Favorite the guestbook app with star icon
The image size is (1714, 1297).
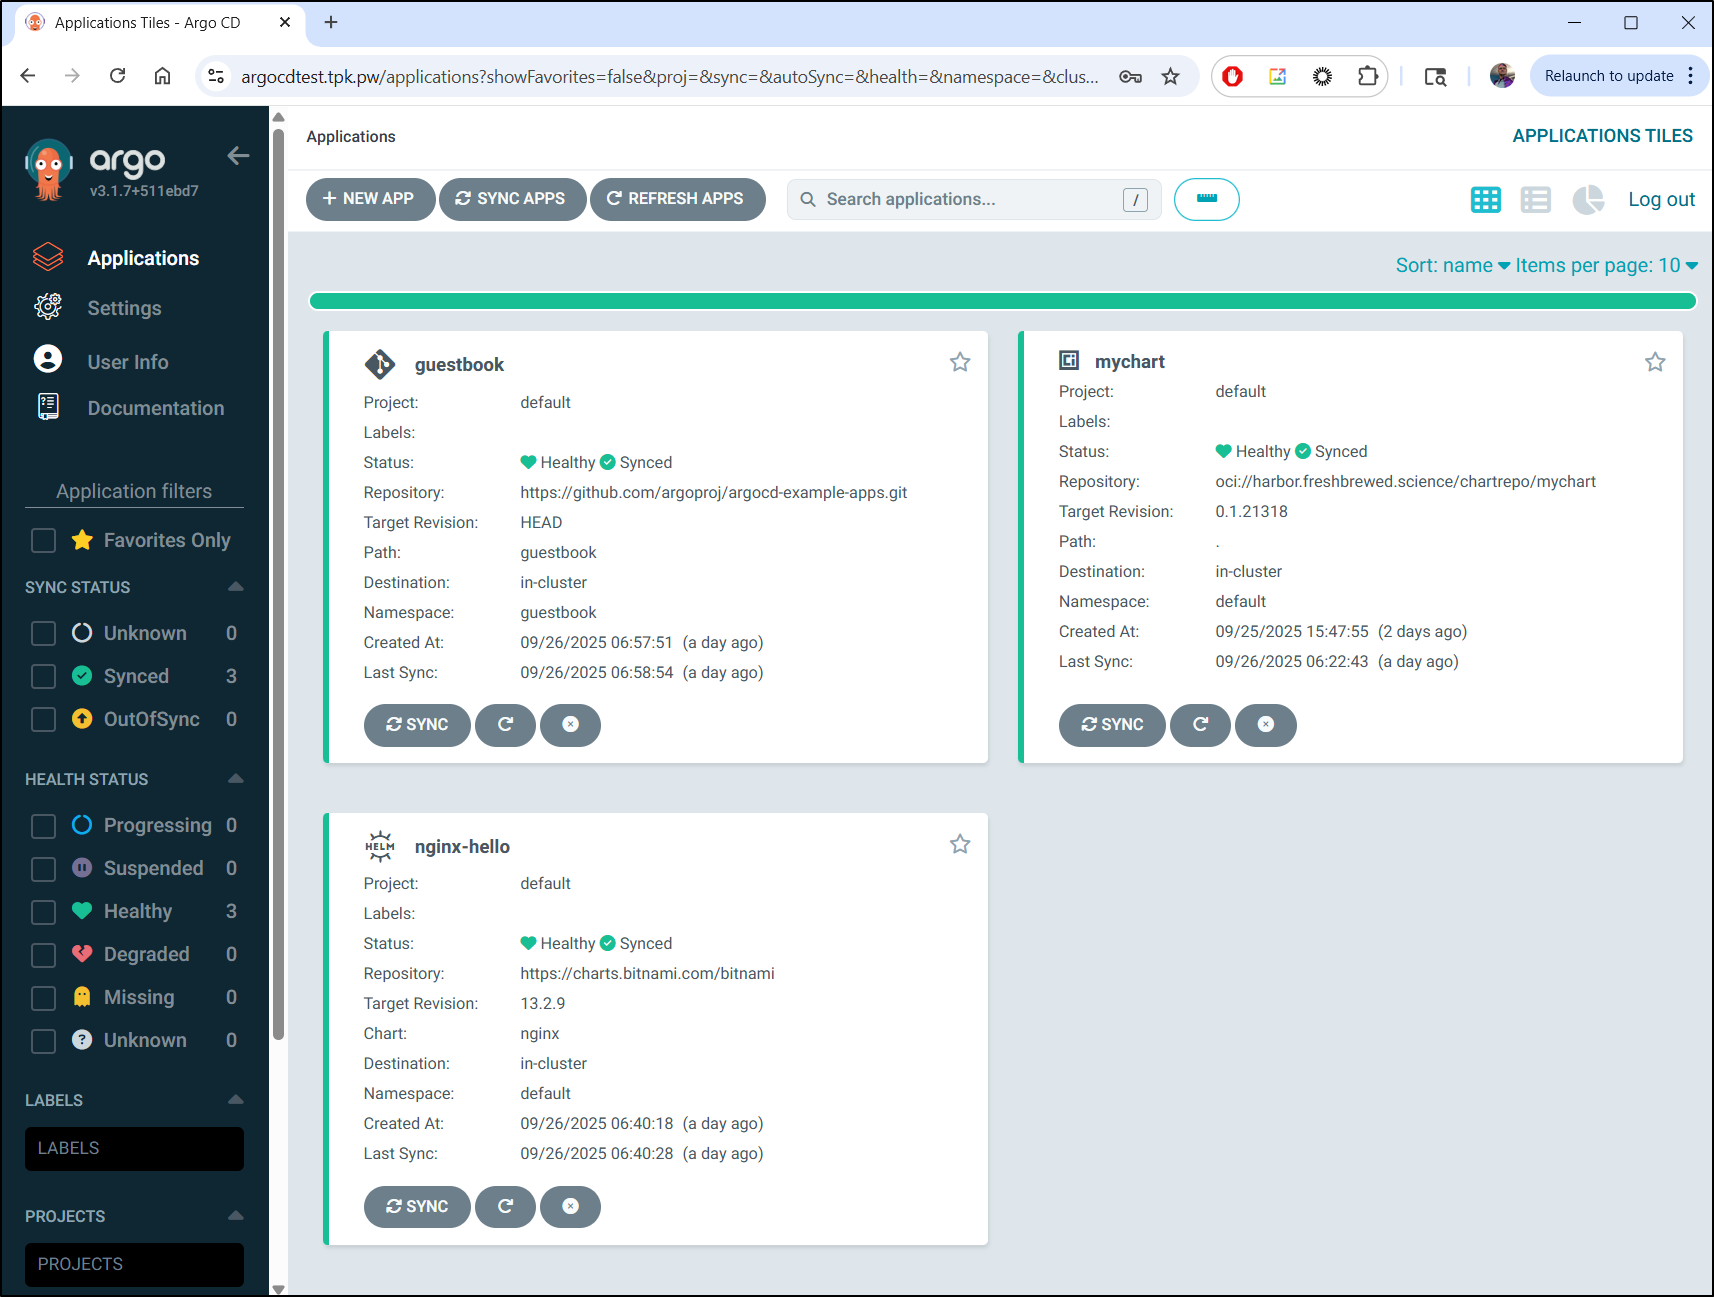(x=960, y=363)
